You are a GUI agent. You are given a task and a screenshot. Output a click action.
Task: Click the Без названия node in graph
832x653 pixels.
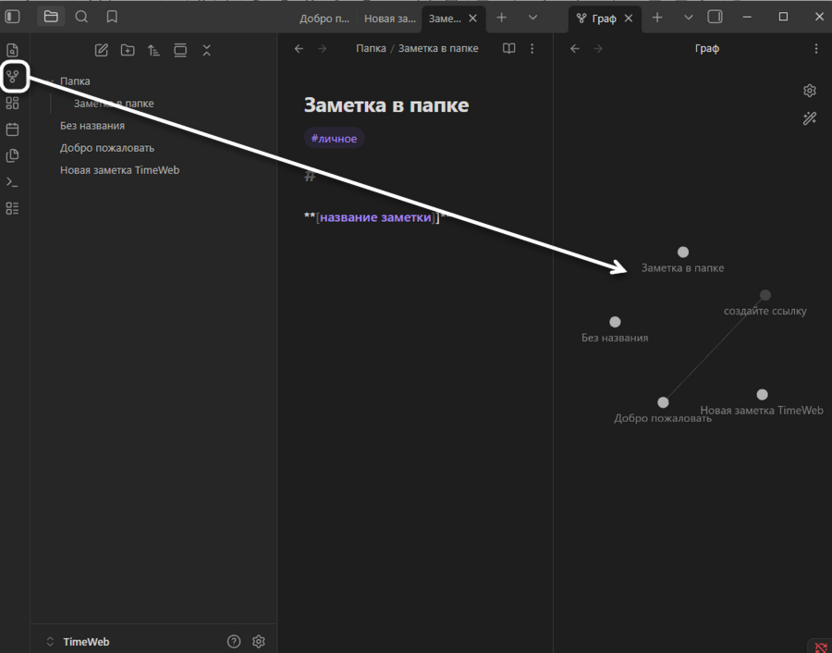(x=615, y=322)
